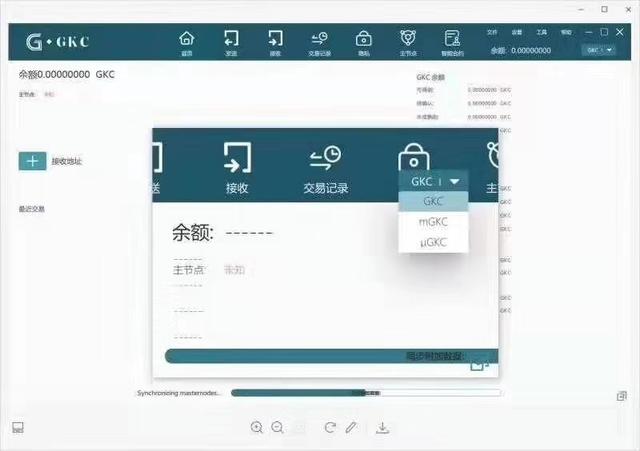Image resolution: width=640 pixels, height=451 pixels.
Task: Rotate the image using the viewer rotate icon
Action: tap(330, 427)
